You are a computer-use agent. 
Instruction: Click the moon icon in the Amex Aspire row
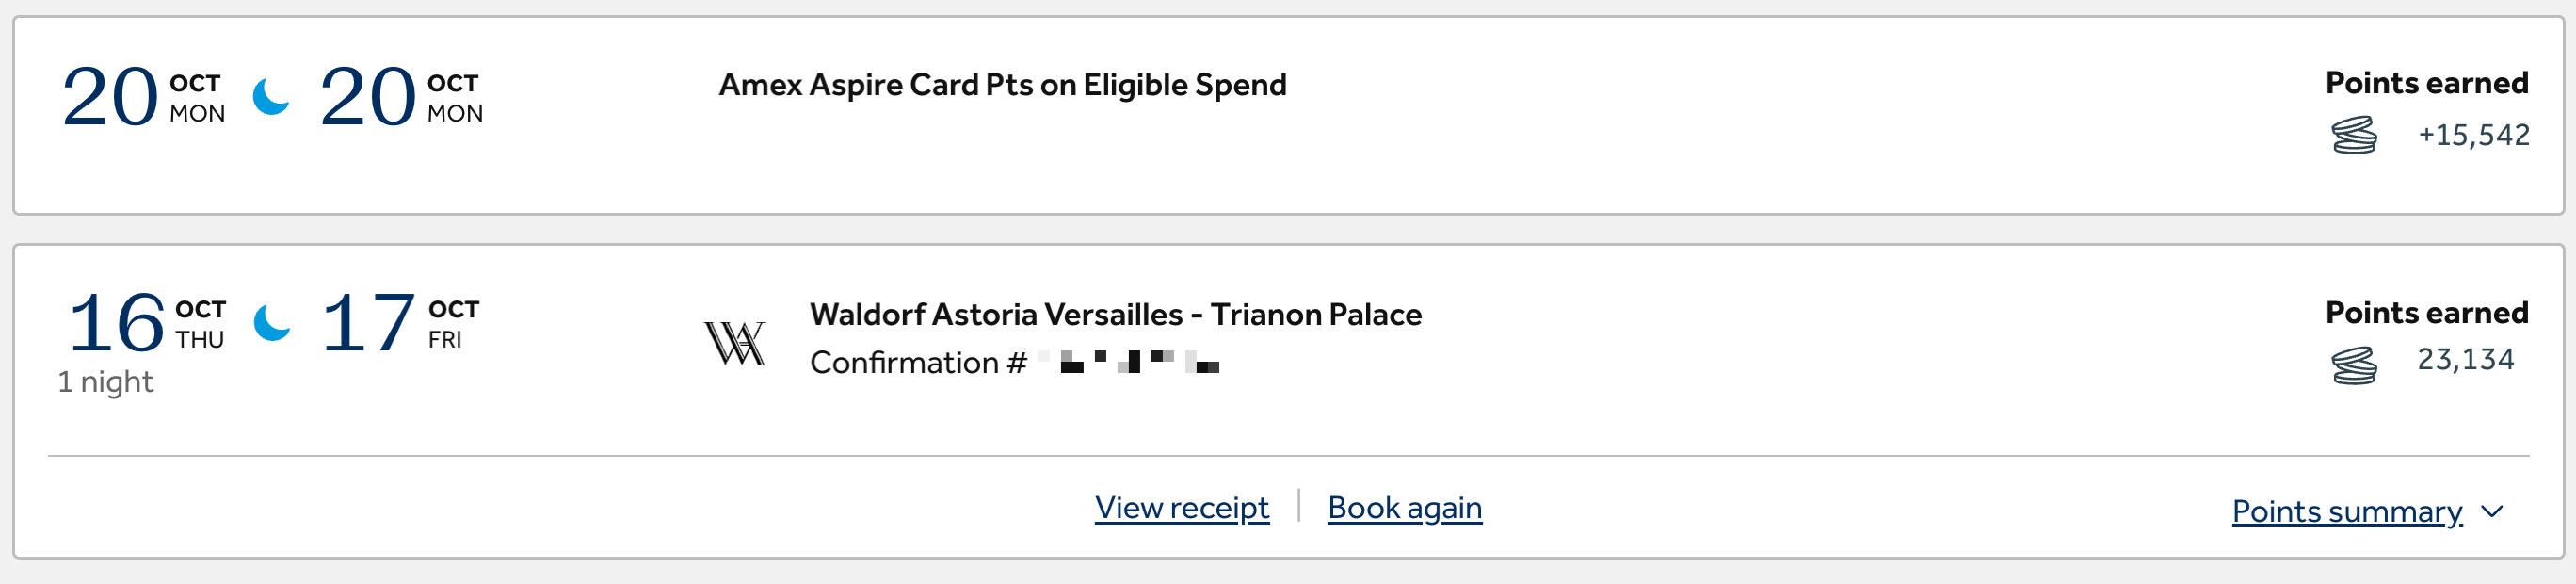270,97
